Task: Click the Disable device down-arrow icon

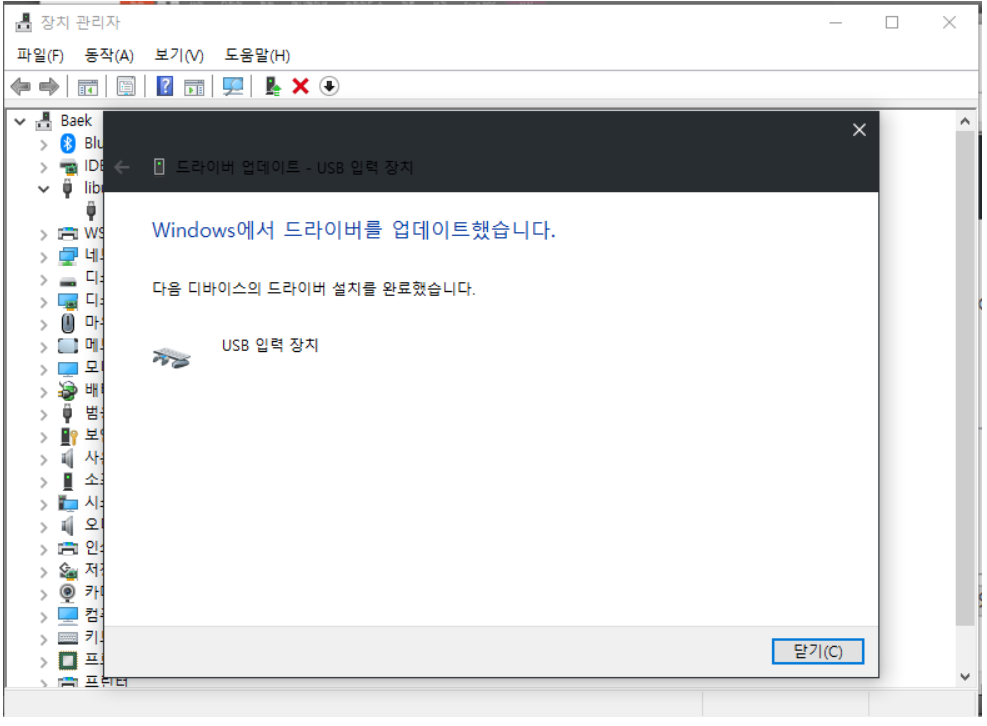Action: [x=327, y=86]
